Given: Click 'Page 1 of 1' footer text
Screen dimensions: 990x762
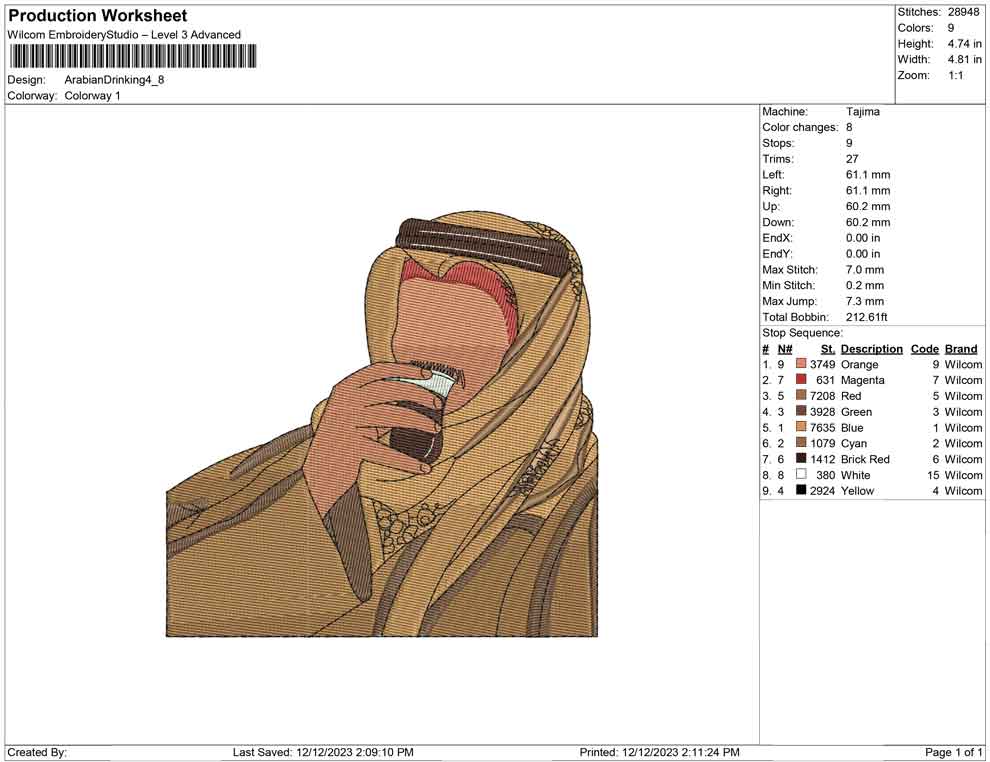Looking at the screenshot, I should click(x=953, y=752).
